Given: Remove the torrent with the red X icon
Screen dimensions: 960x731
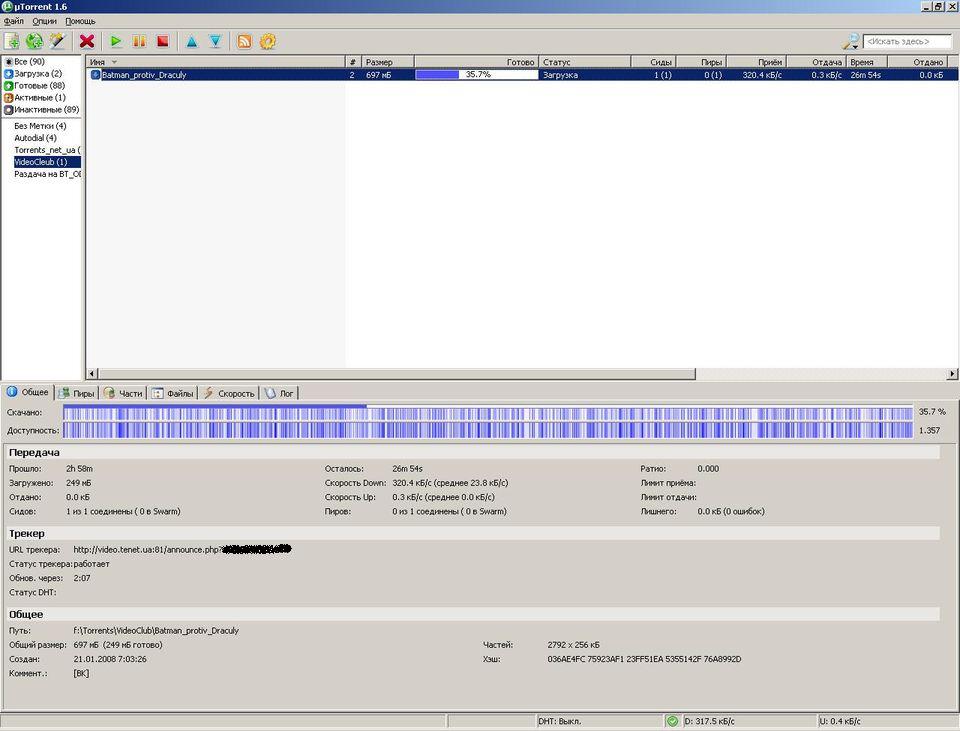Looking at the screenshot, I should tap(87, 41).
